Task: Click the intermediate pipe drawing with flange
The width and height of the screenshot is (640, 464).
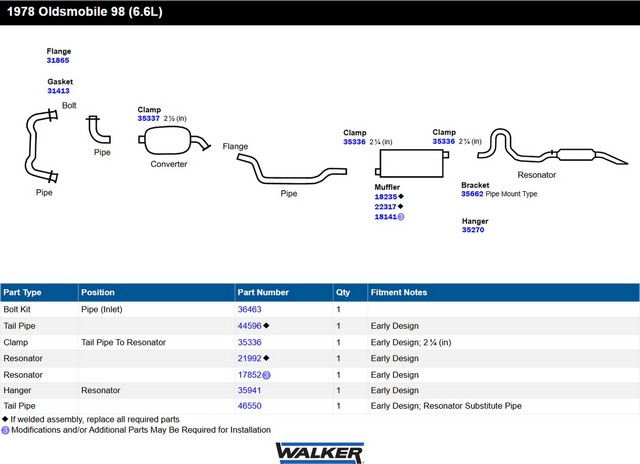Action: [x=291, y=169]
